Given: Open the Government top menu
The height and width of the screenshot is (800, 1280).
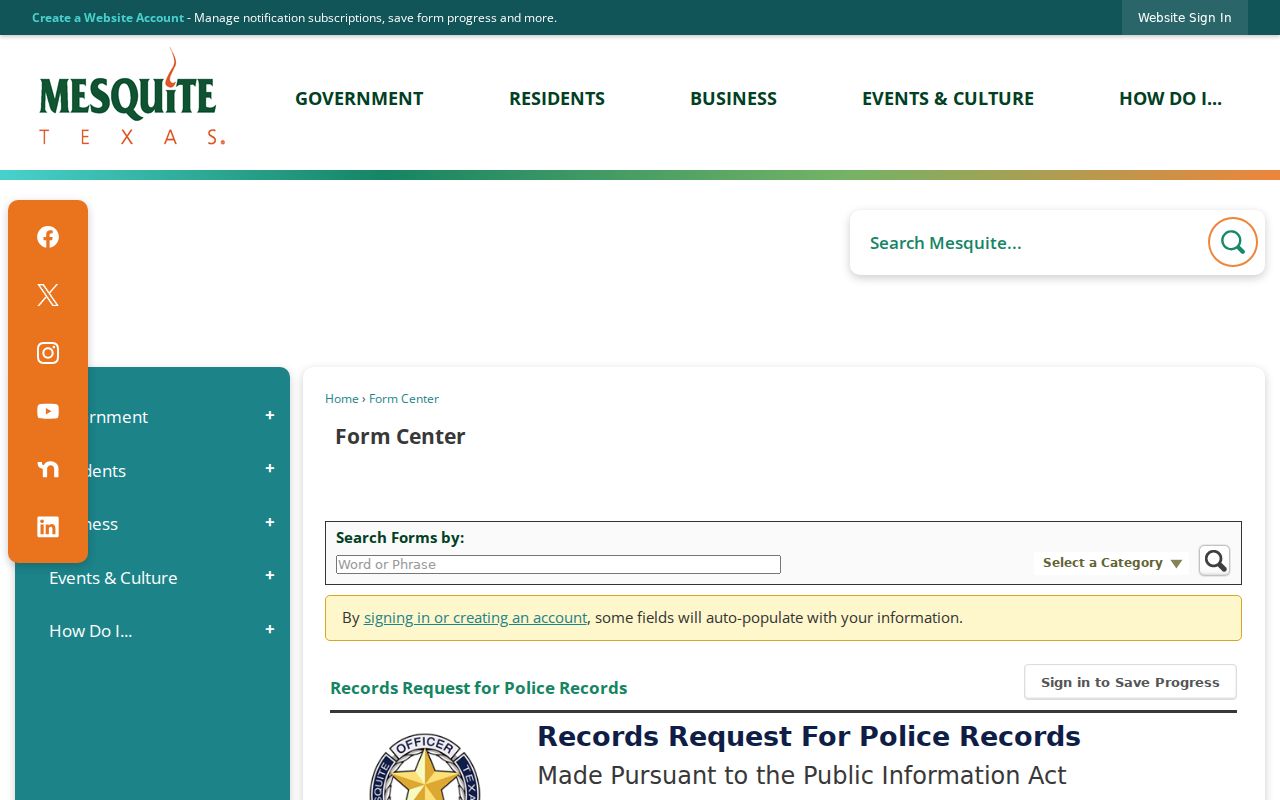Looking at the screenshot, I should (x=359, y=98).
